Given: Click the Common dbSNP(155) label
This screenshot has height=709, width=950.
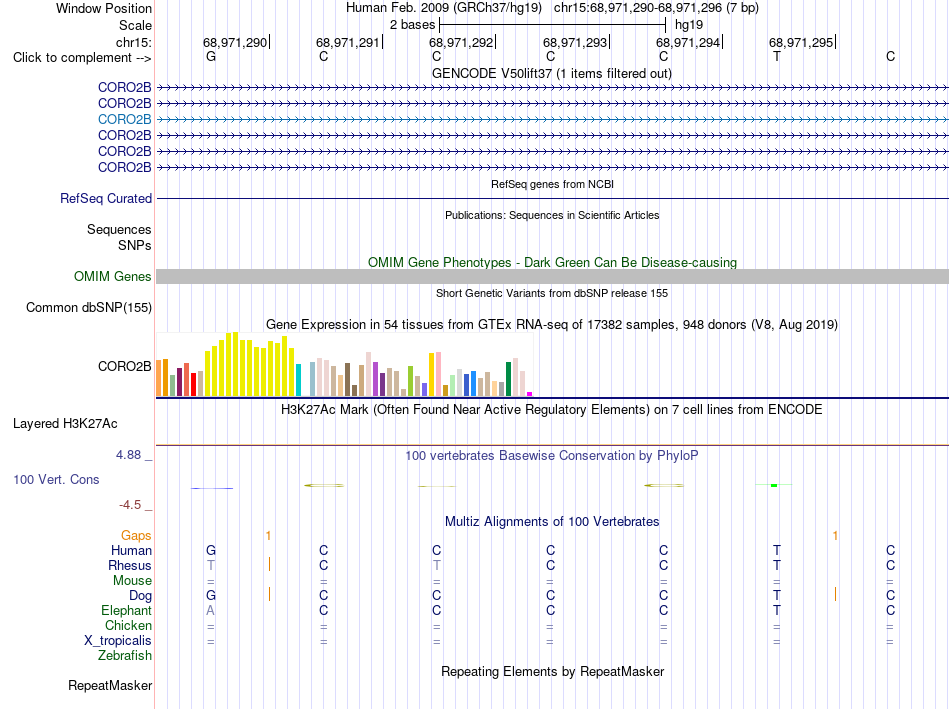Looking at the screenshot, I should click(x=88, y=308).
